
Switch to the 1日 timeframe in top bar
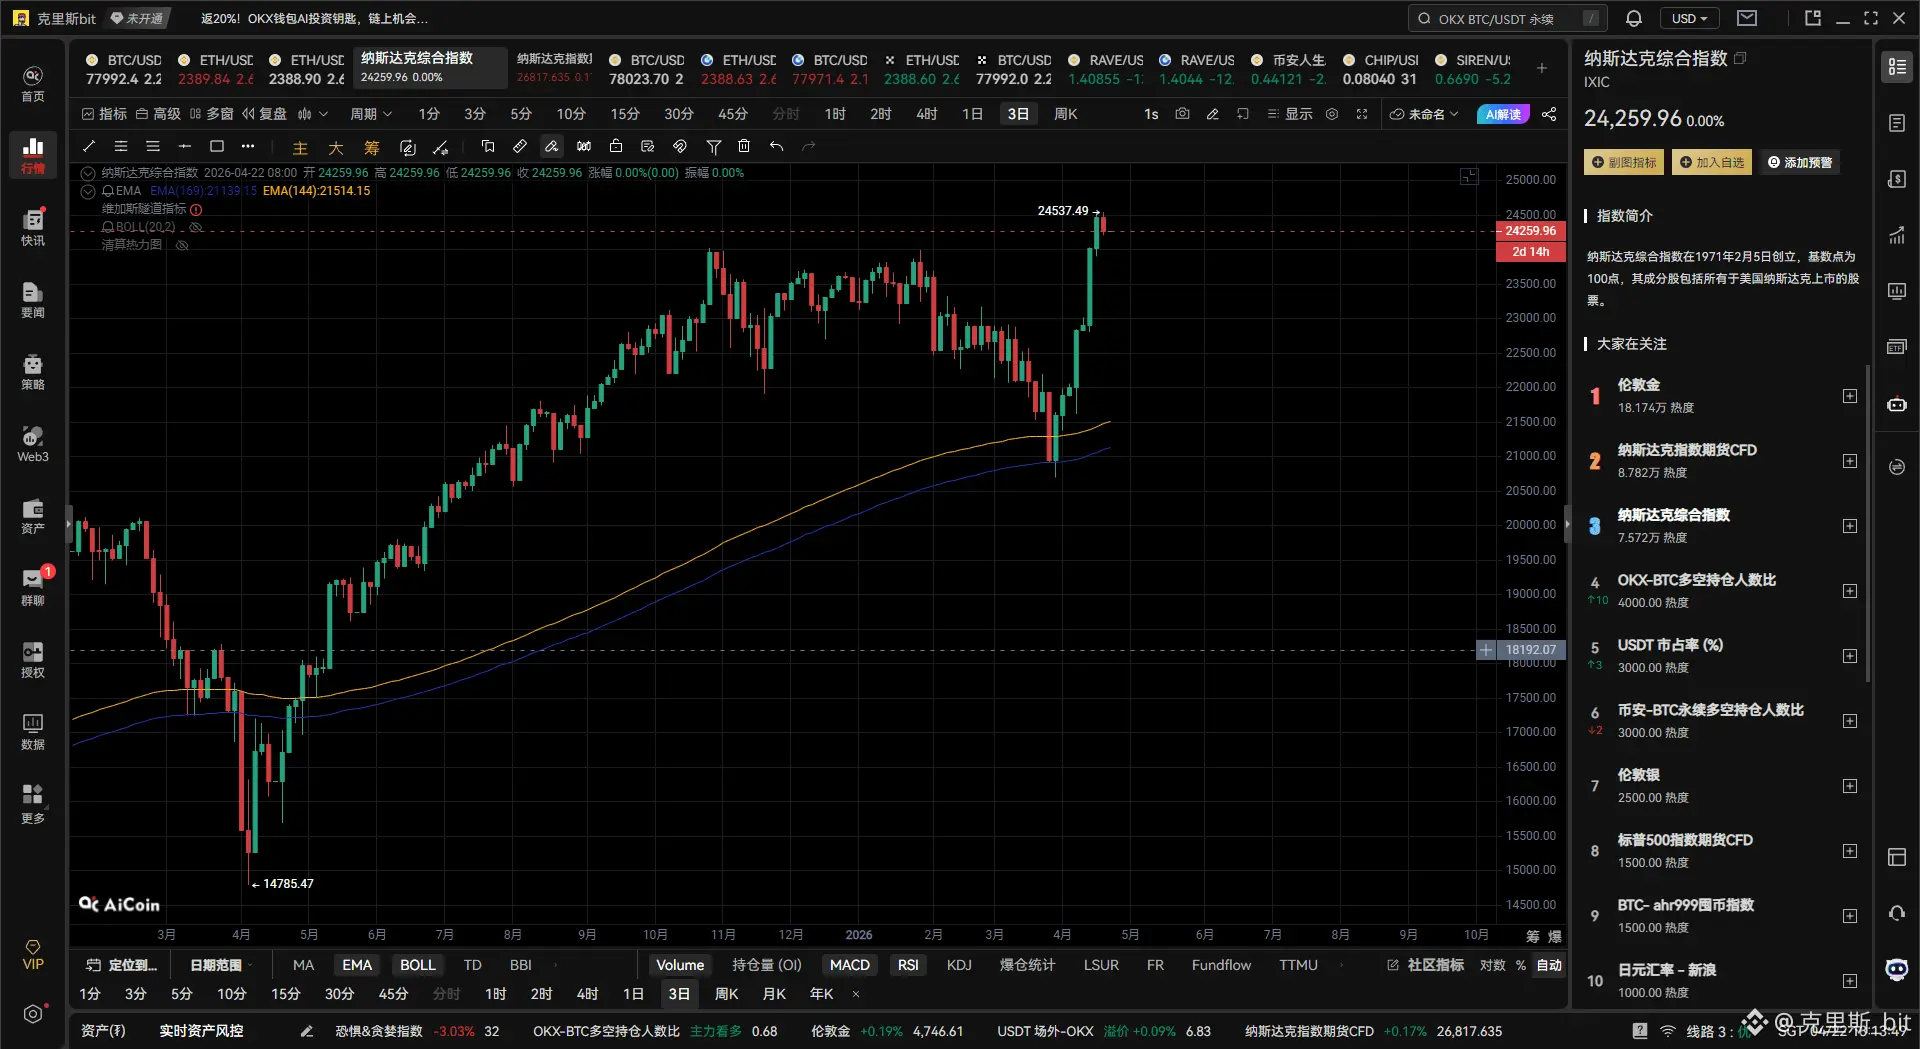point(972,114)
